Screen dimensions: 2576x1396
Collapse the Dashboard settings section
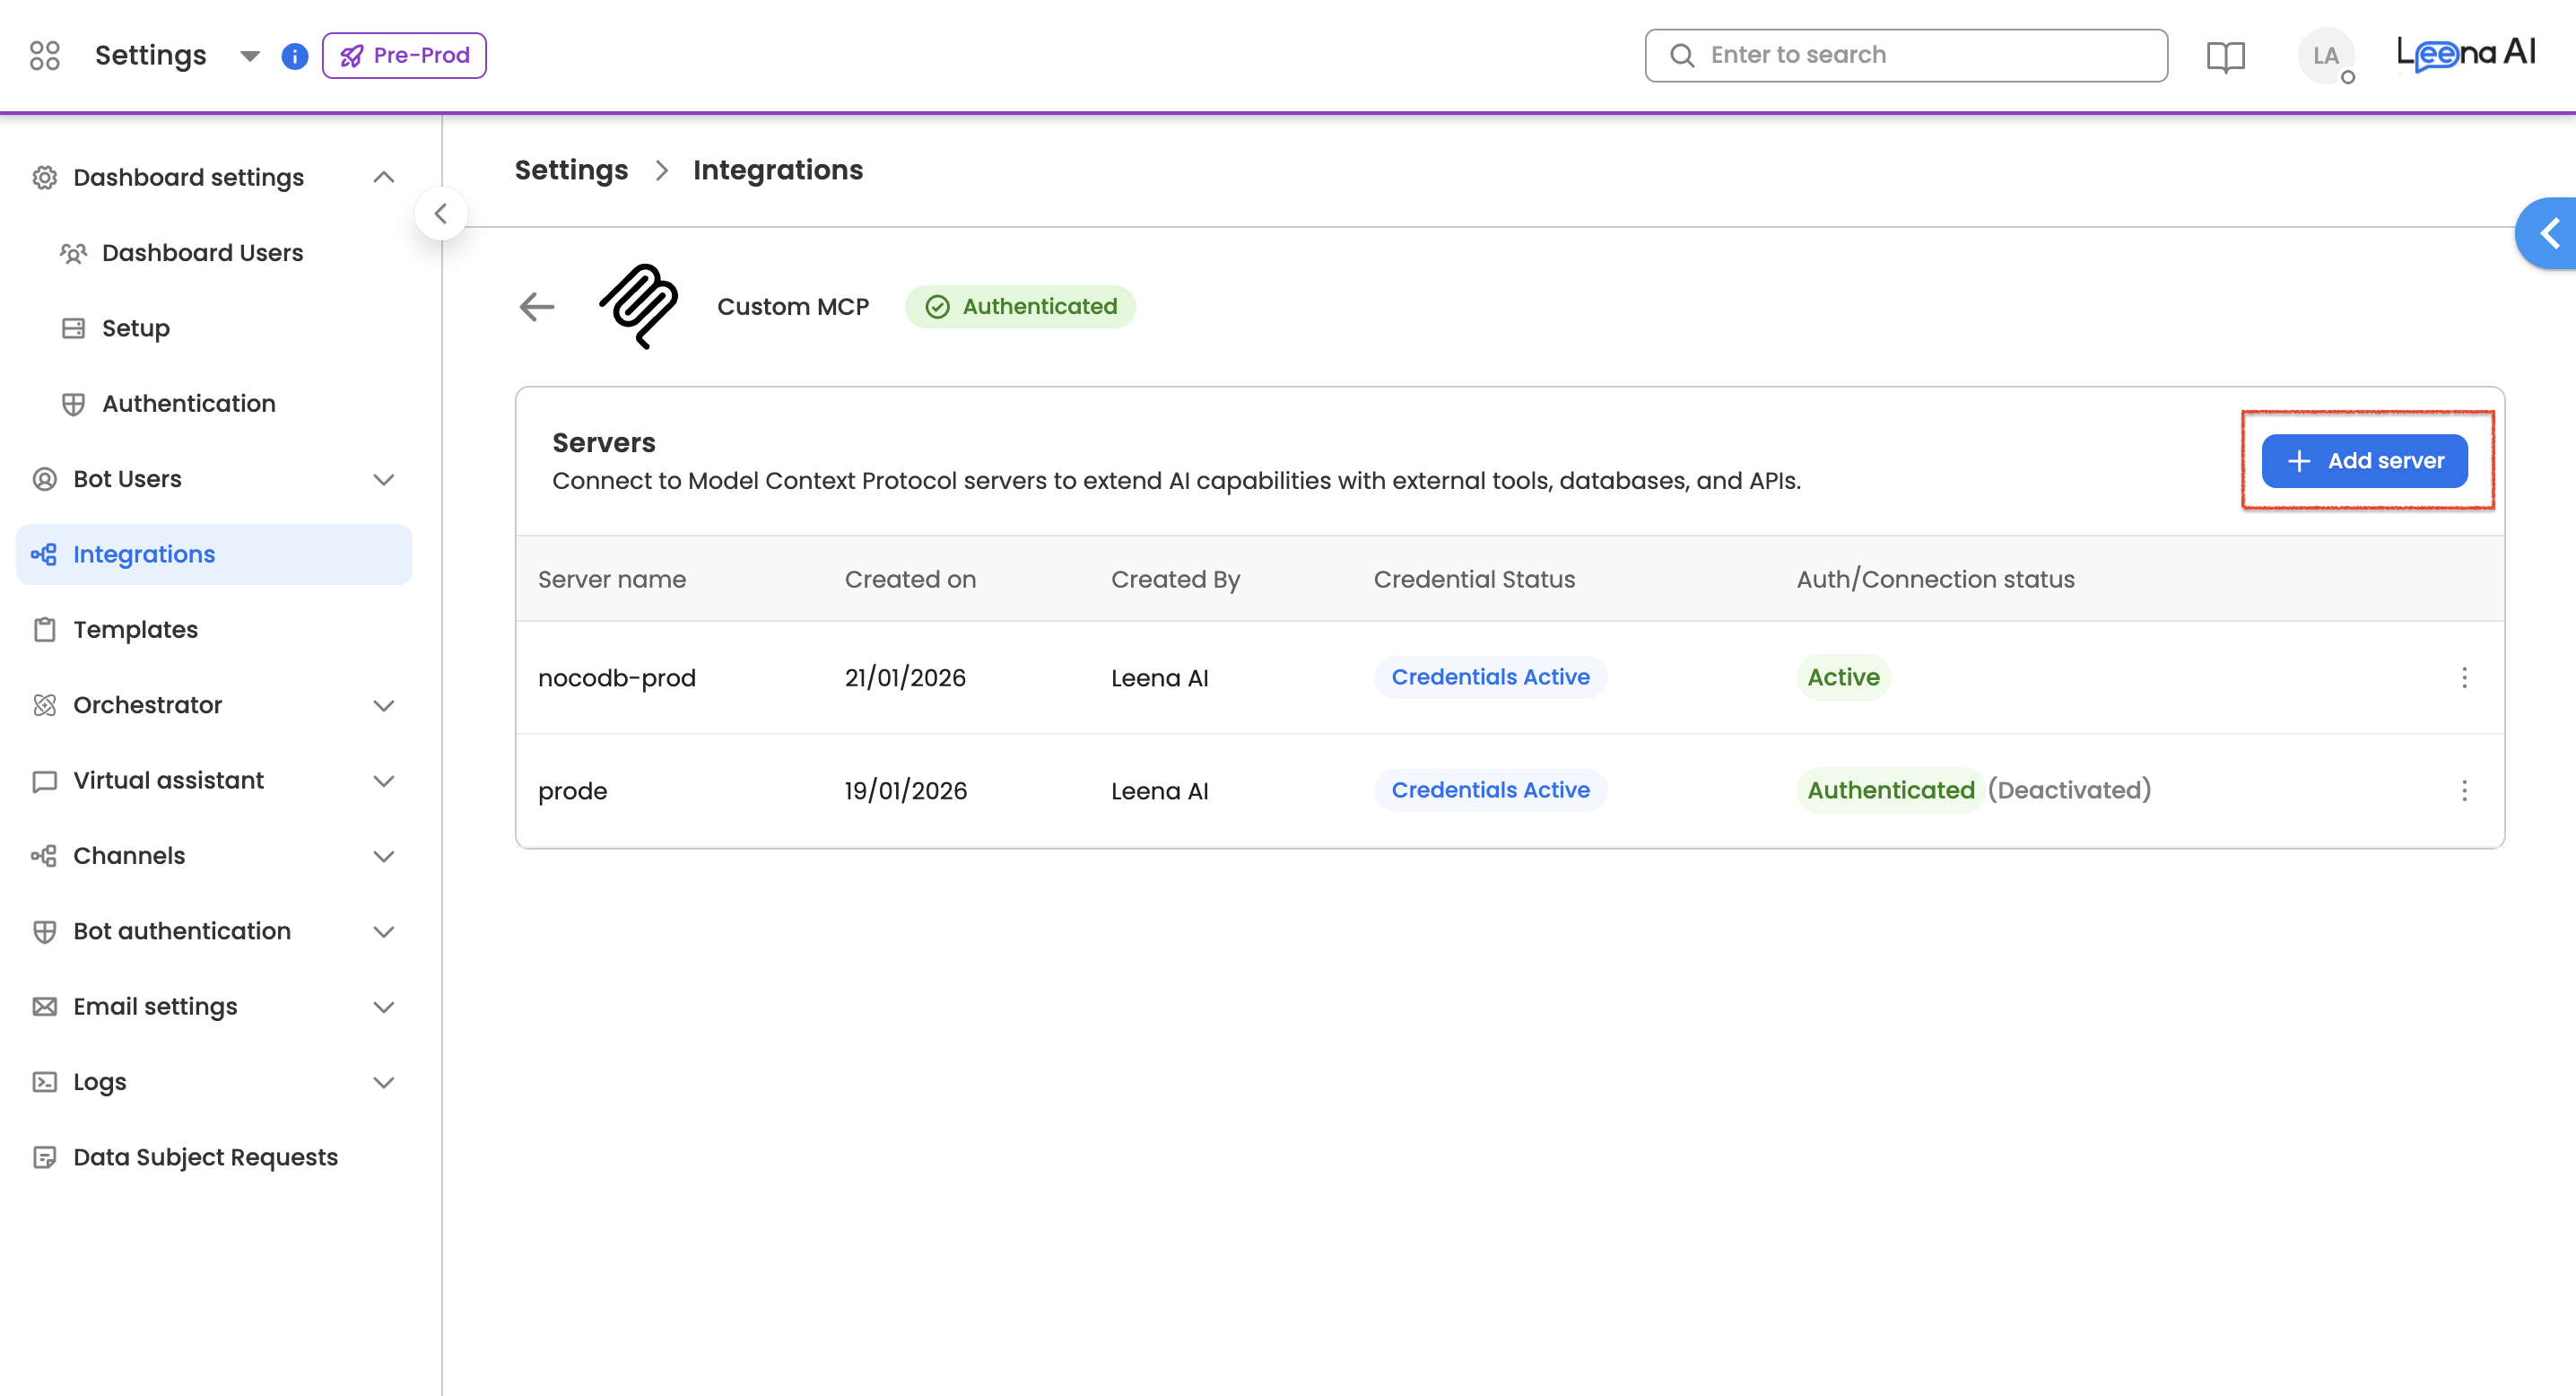pos(383,177)
